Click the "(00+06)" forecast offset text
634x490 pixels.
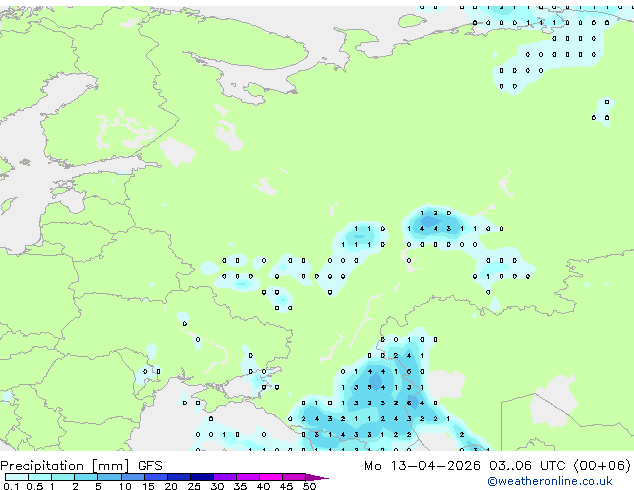coord(602,466)
